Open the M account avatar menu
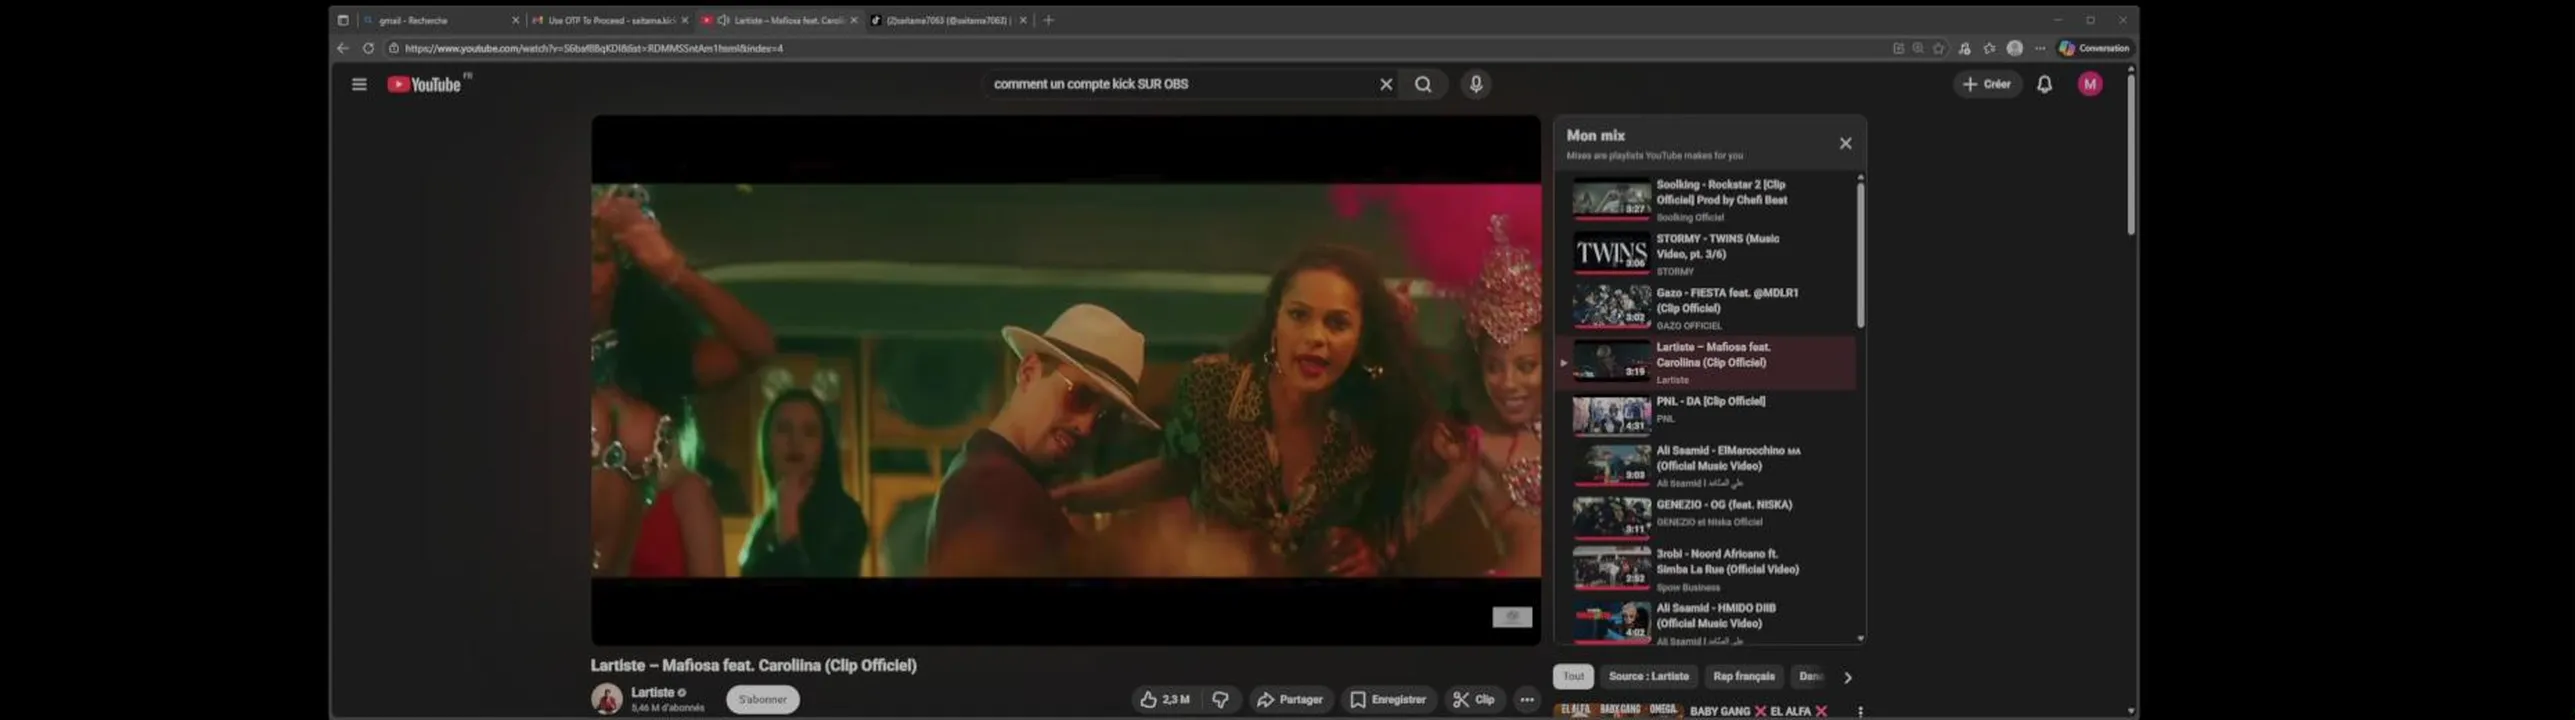Screen dimensions: 2575x720 click(x=2090, y=85)
